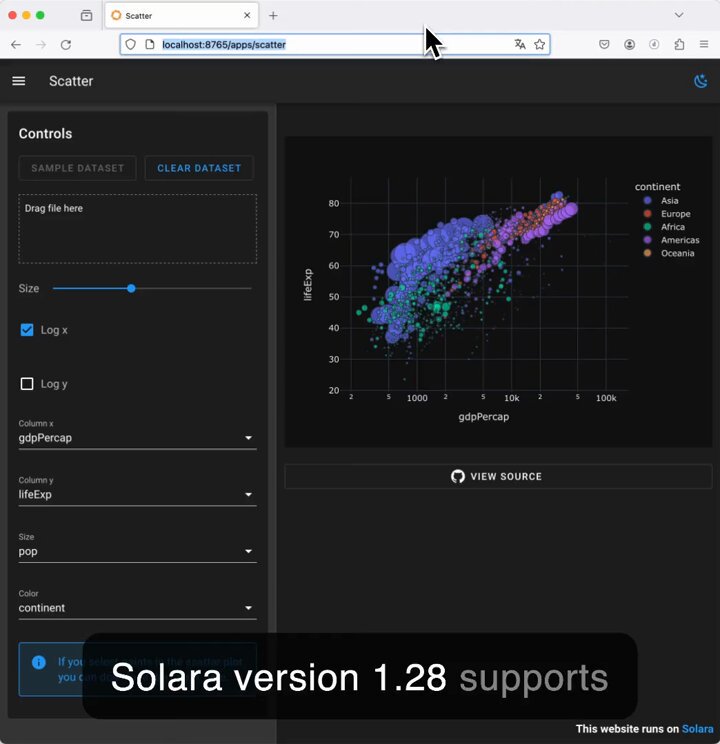The width and height of the screenshot is (720, 744).
Task: Click the Firefox View icon
Action: coord(86,15)
